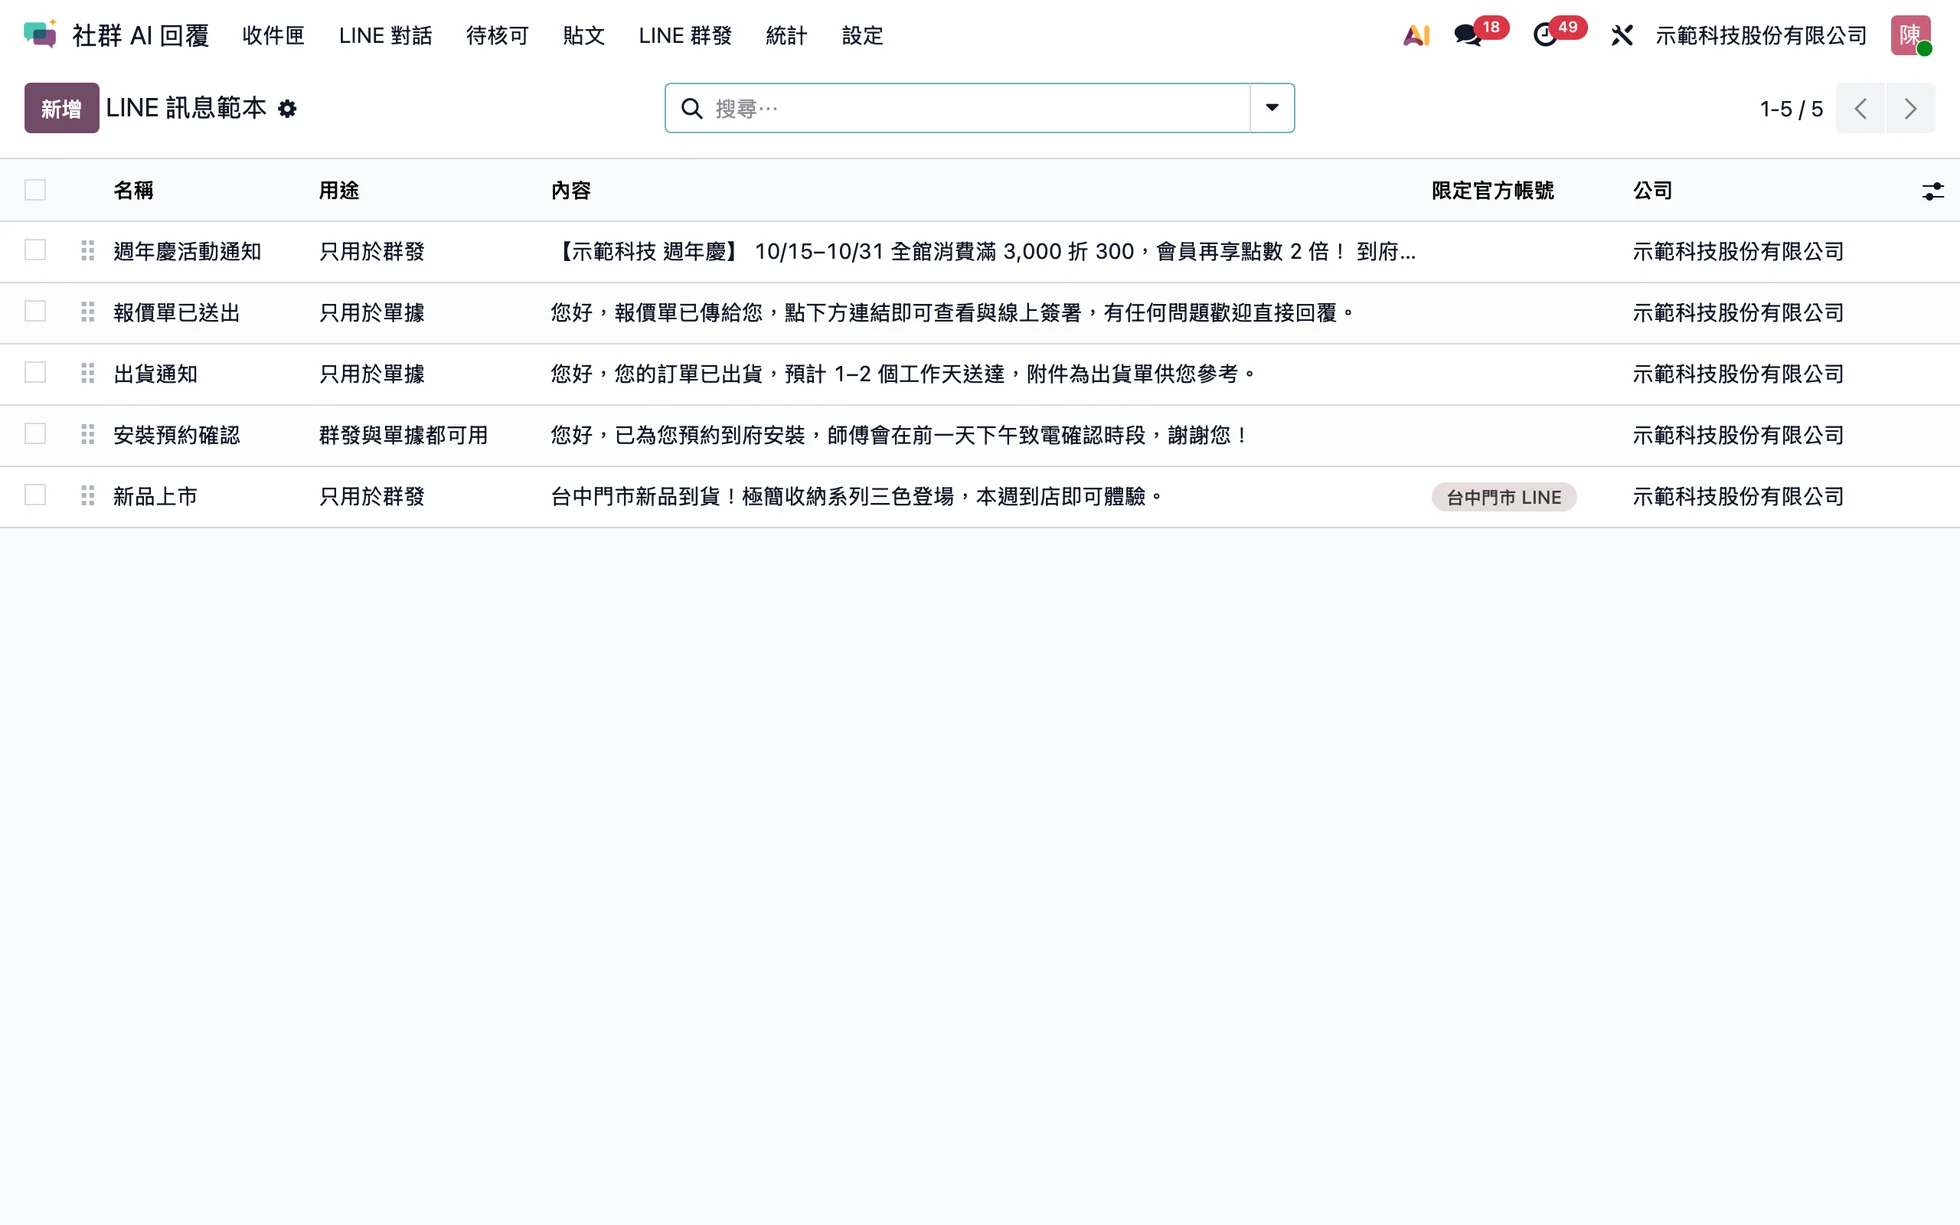
Task: Grab the drag handle for 安裝預約確認
Action: coord(88,434)
